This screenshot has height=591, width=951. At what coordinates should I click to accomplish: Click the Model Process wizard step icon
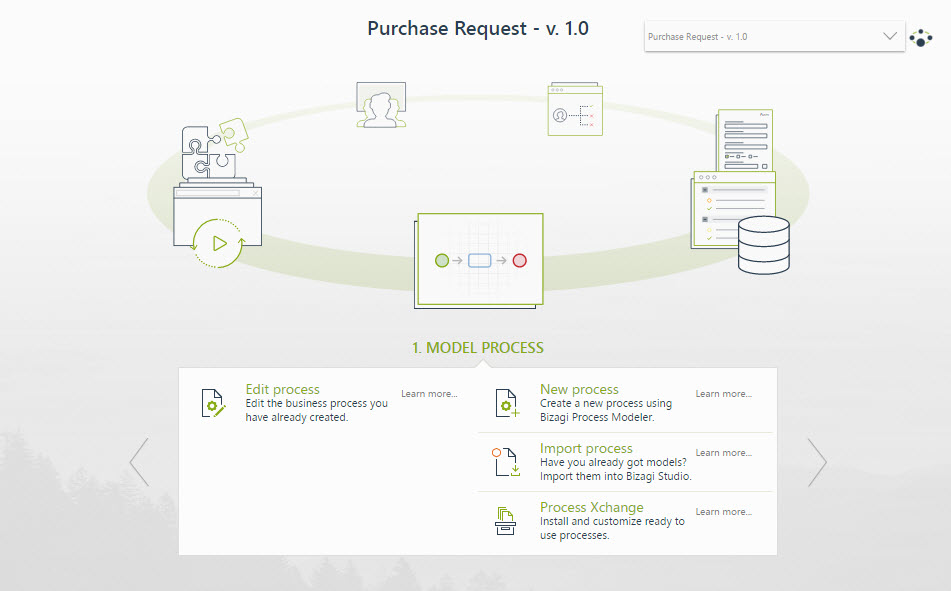[x=479, y=260]
